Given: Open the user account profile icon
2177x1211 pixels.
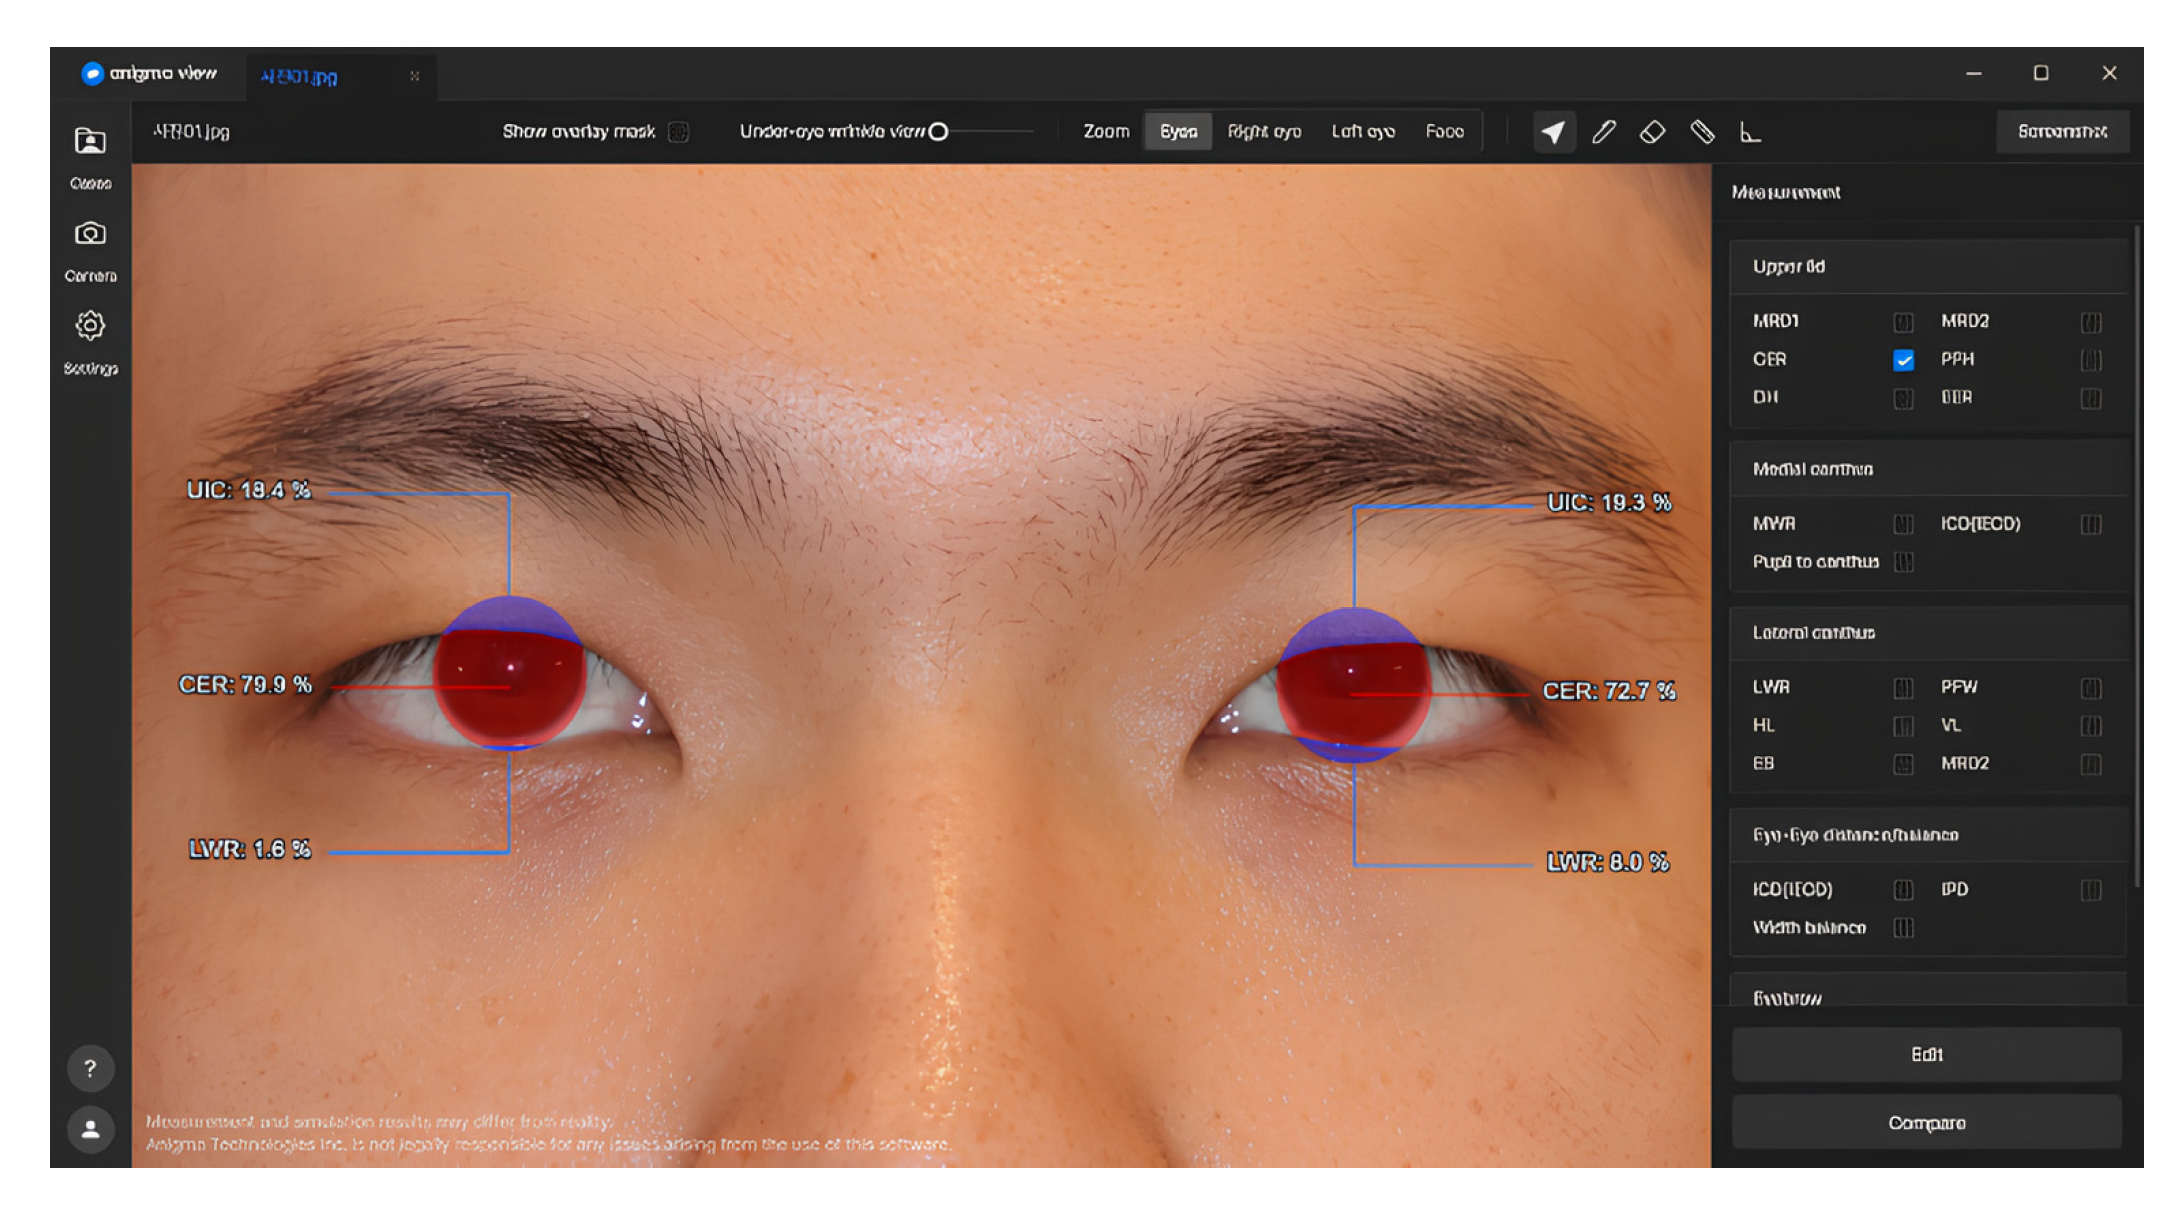Looking at the screenshot, I should coord(90,1129).
